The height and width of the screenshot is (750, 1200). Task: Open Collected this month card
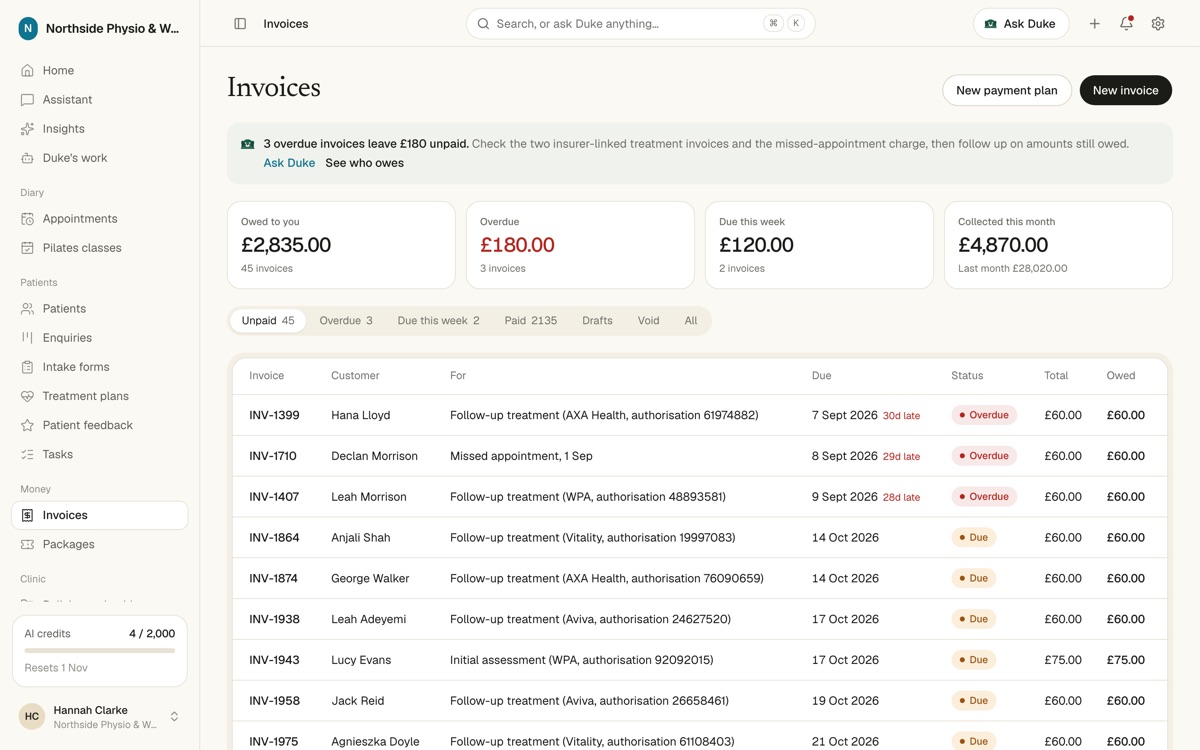1058,245
